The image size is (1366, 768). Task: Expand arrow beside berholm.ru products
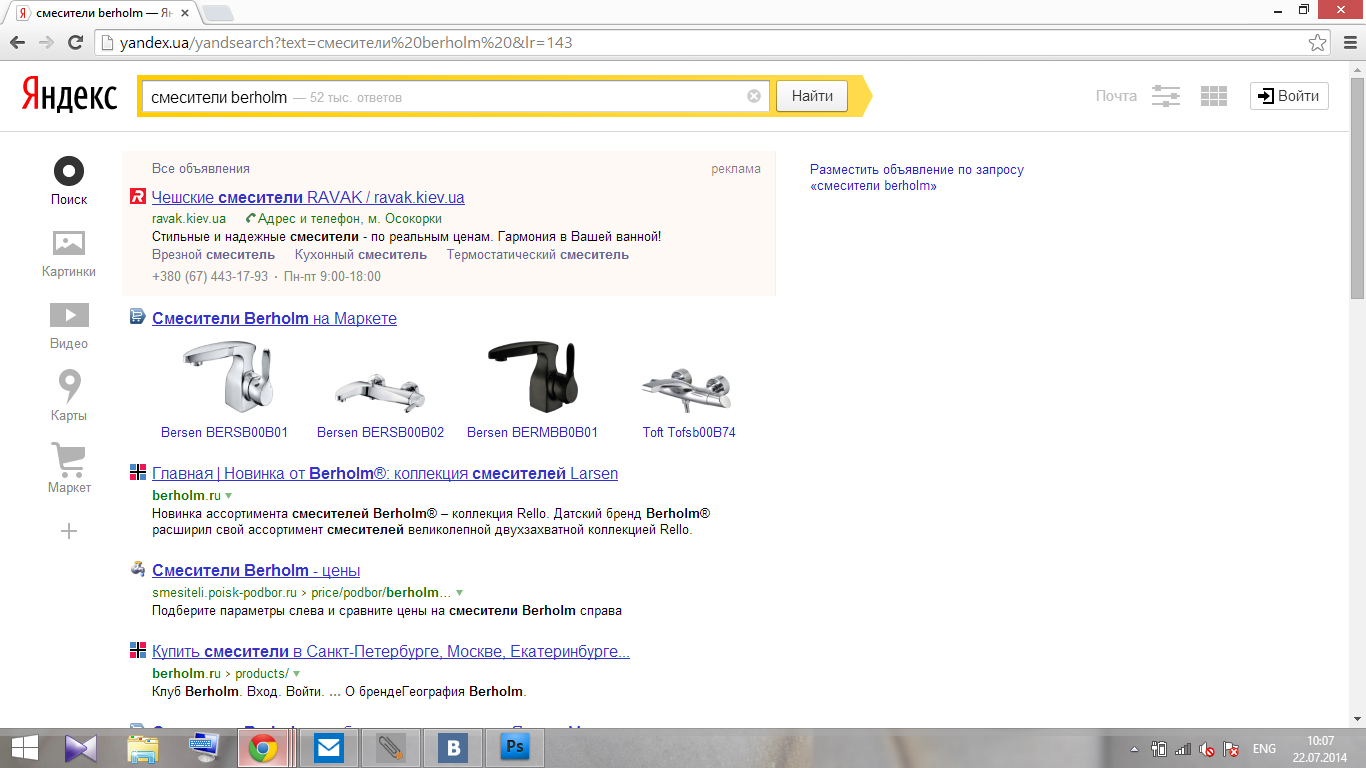click(x=296, y=674)
